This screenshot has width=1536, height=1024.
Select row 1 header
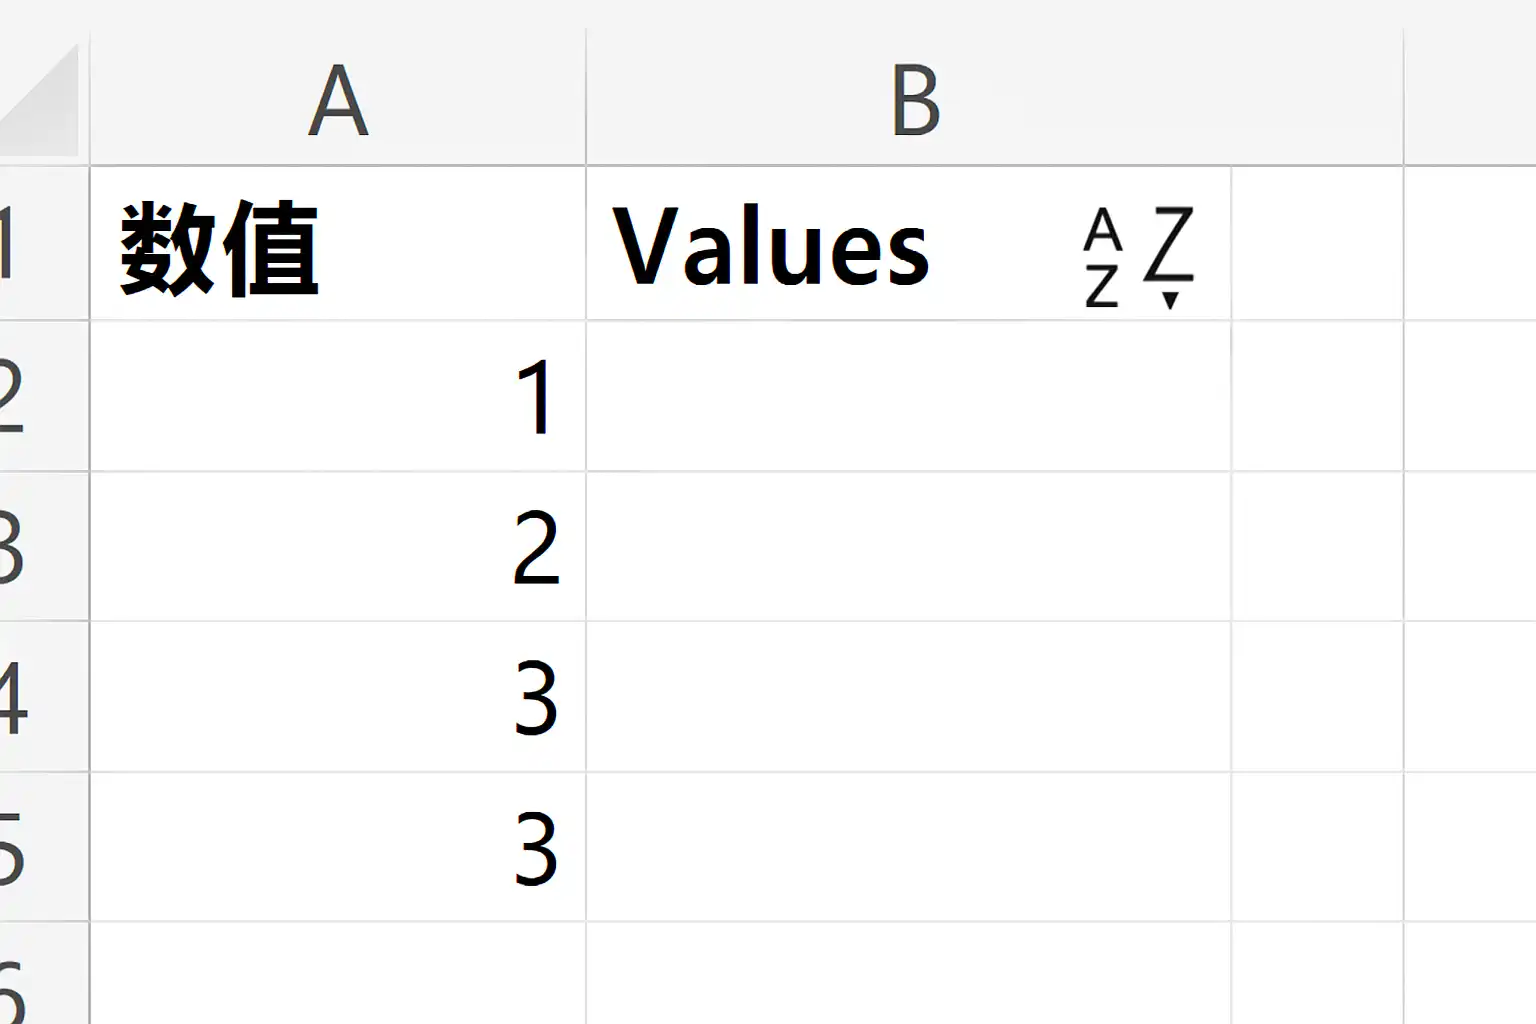(44, 244)
